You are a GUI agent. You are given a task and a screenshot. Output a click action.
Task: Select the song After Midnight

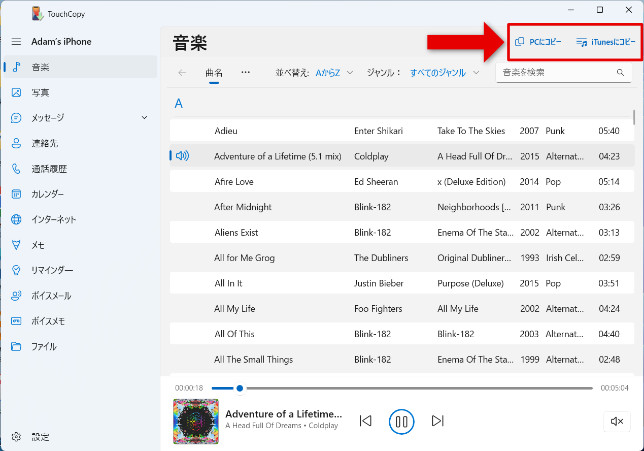tap(402, 207)
